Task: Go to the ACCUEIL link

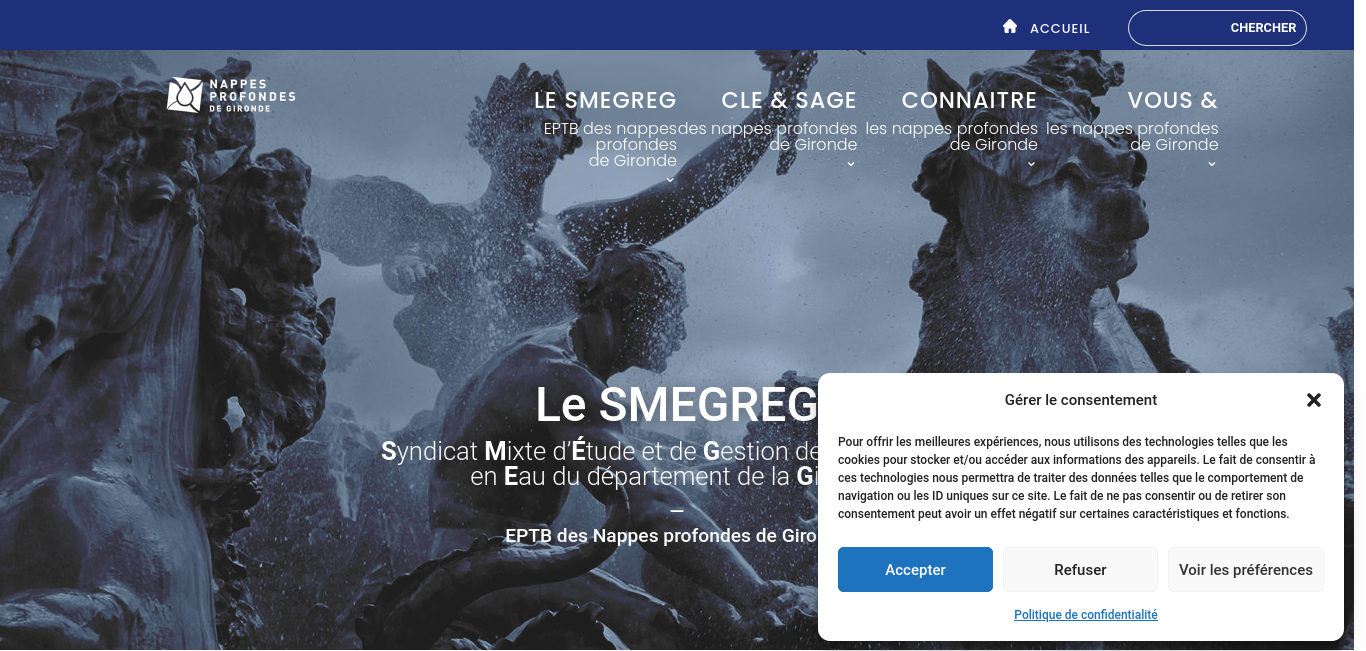Action: tap(1060, 28)
